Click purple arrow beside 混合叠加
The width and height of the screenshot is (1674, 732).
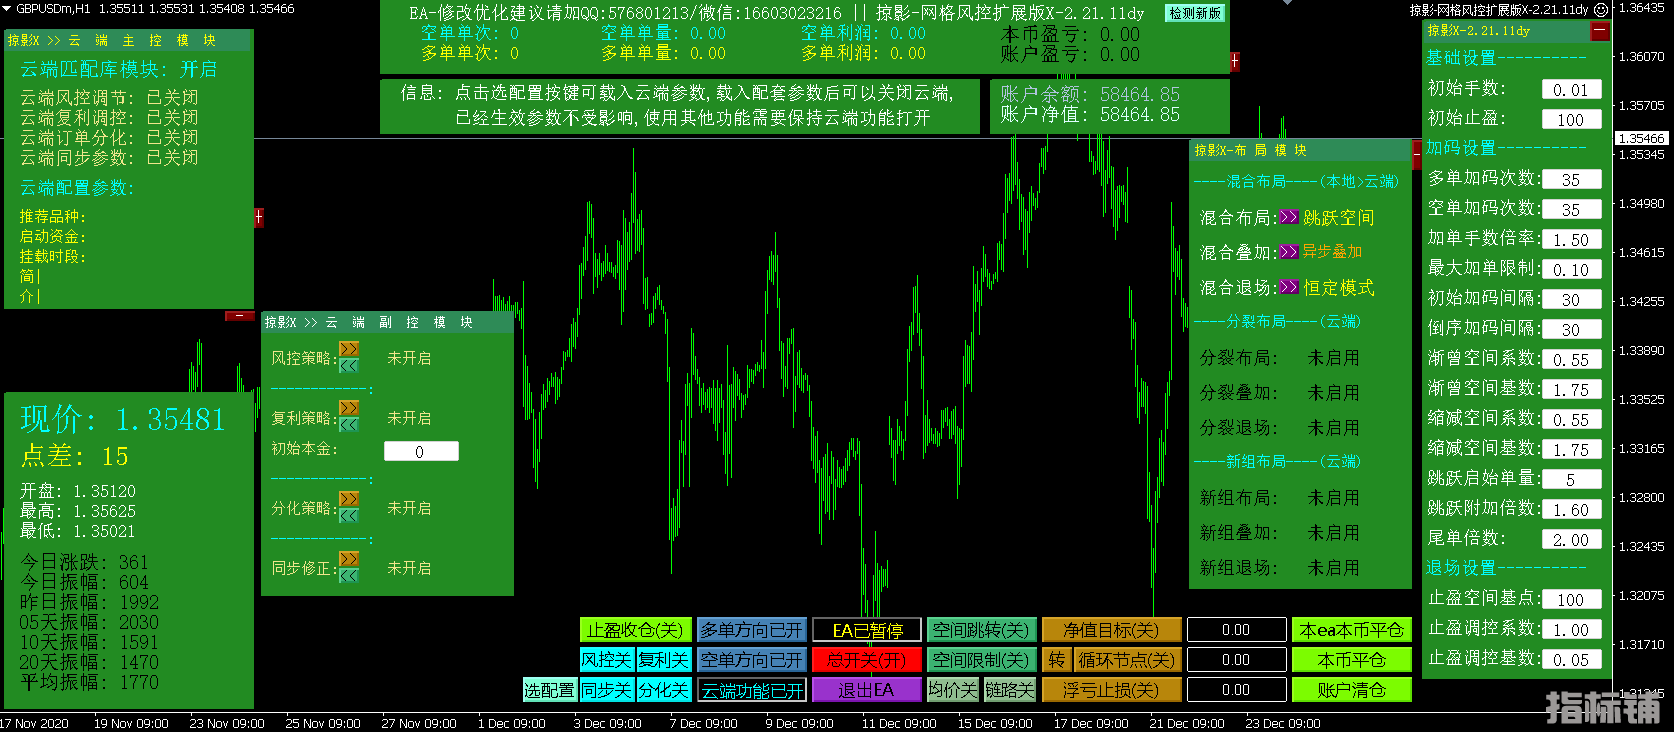pyautogui.click(x=1289, y=252)
